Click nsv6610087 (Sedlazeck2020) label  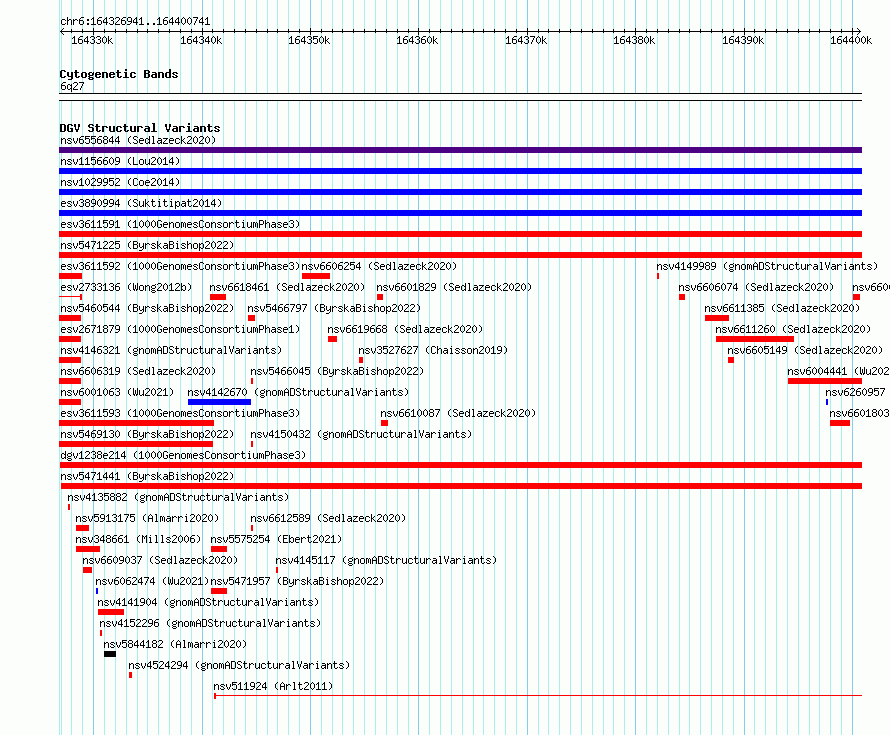click(x=458, y=413)
